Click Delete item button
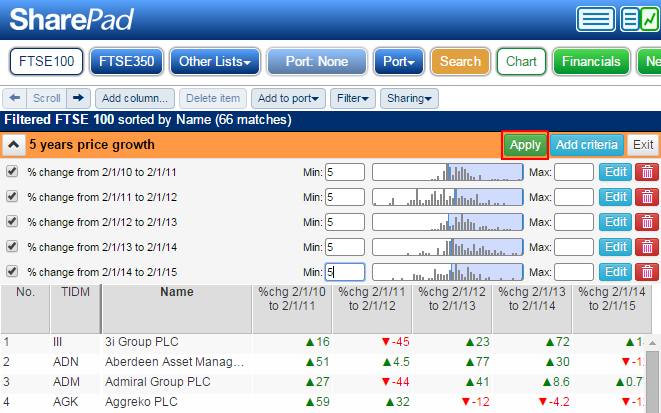 tap(213, 98)
